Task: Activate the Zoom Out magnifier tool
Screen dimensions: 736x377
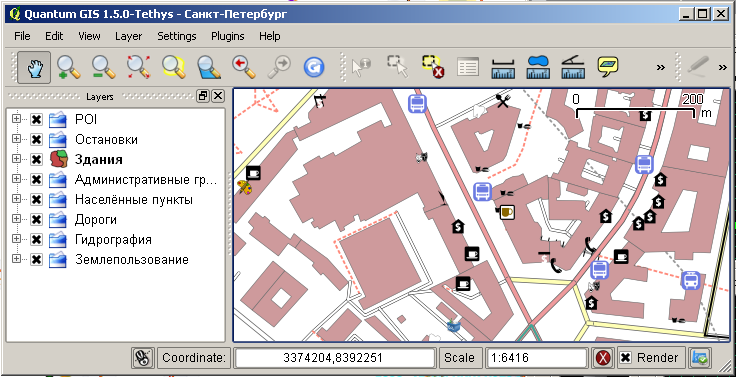Action: tap(103, 68)
